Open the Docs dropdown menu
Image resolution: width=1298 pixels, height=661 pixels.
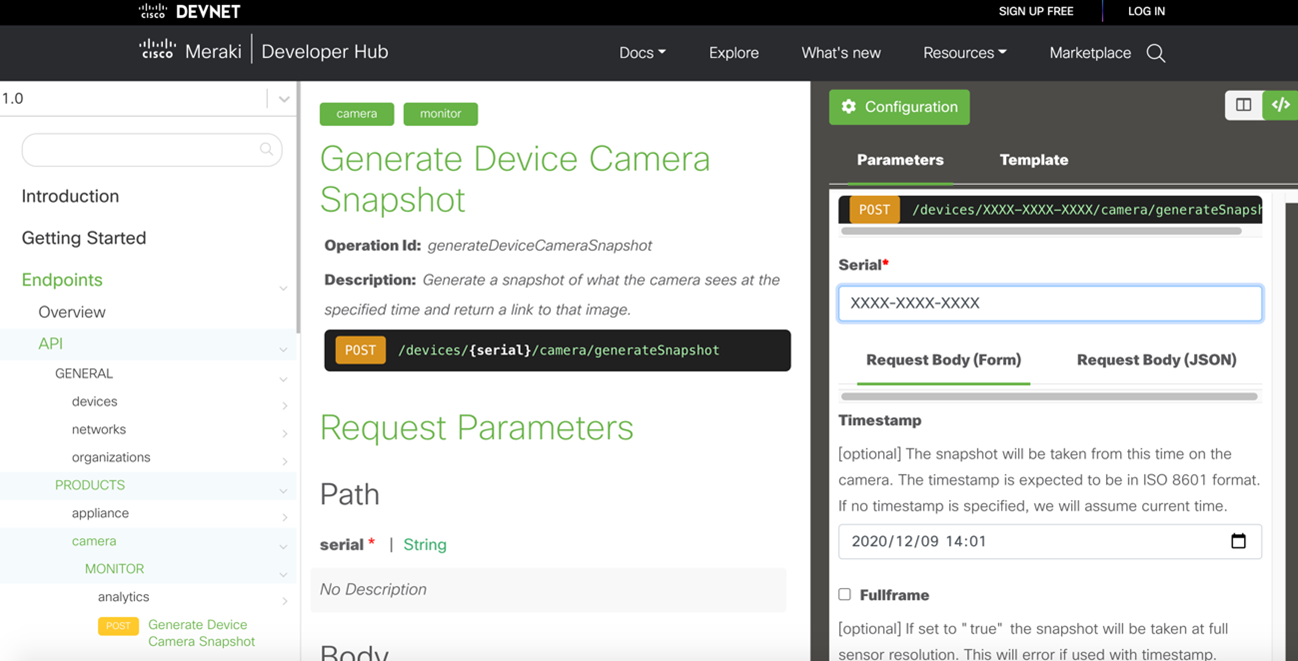click(x=642, y=53)
